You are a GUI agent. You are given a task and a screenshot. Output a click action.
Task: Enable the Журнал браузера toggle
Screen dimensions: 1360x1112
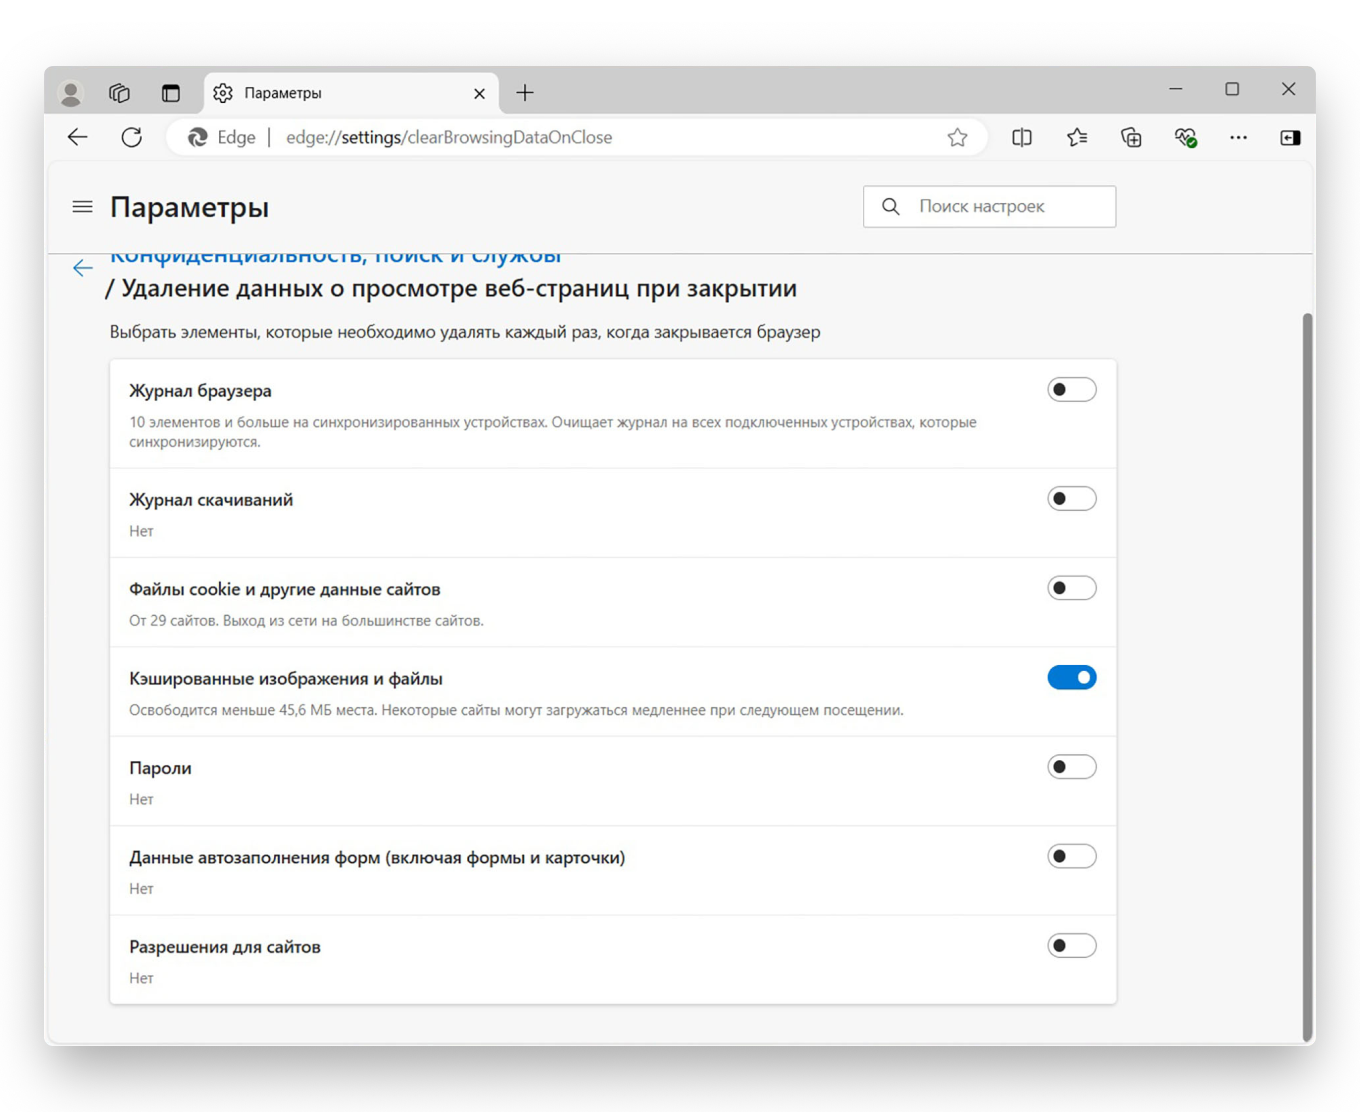[1071, 389]
